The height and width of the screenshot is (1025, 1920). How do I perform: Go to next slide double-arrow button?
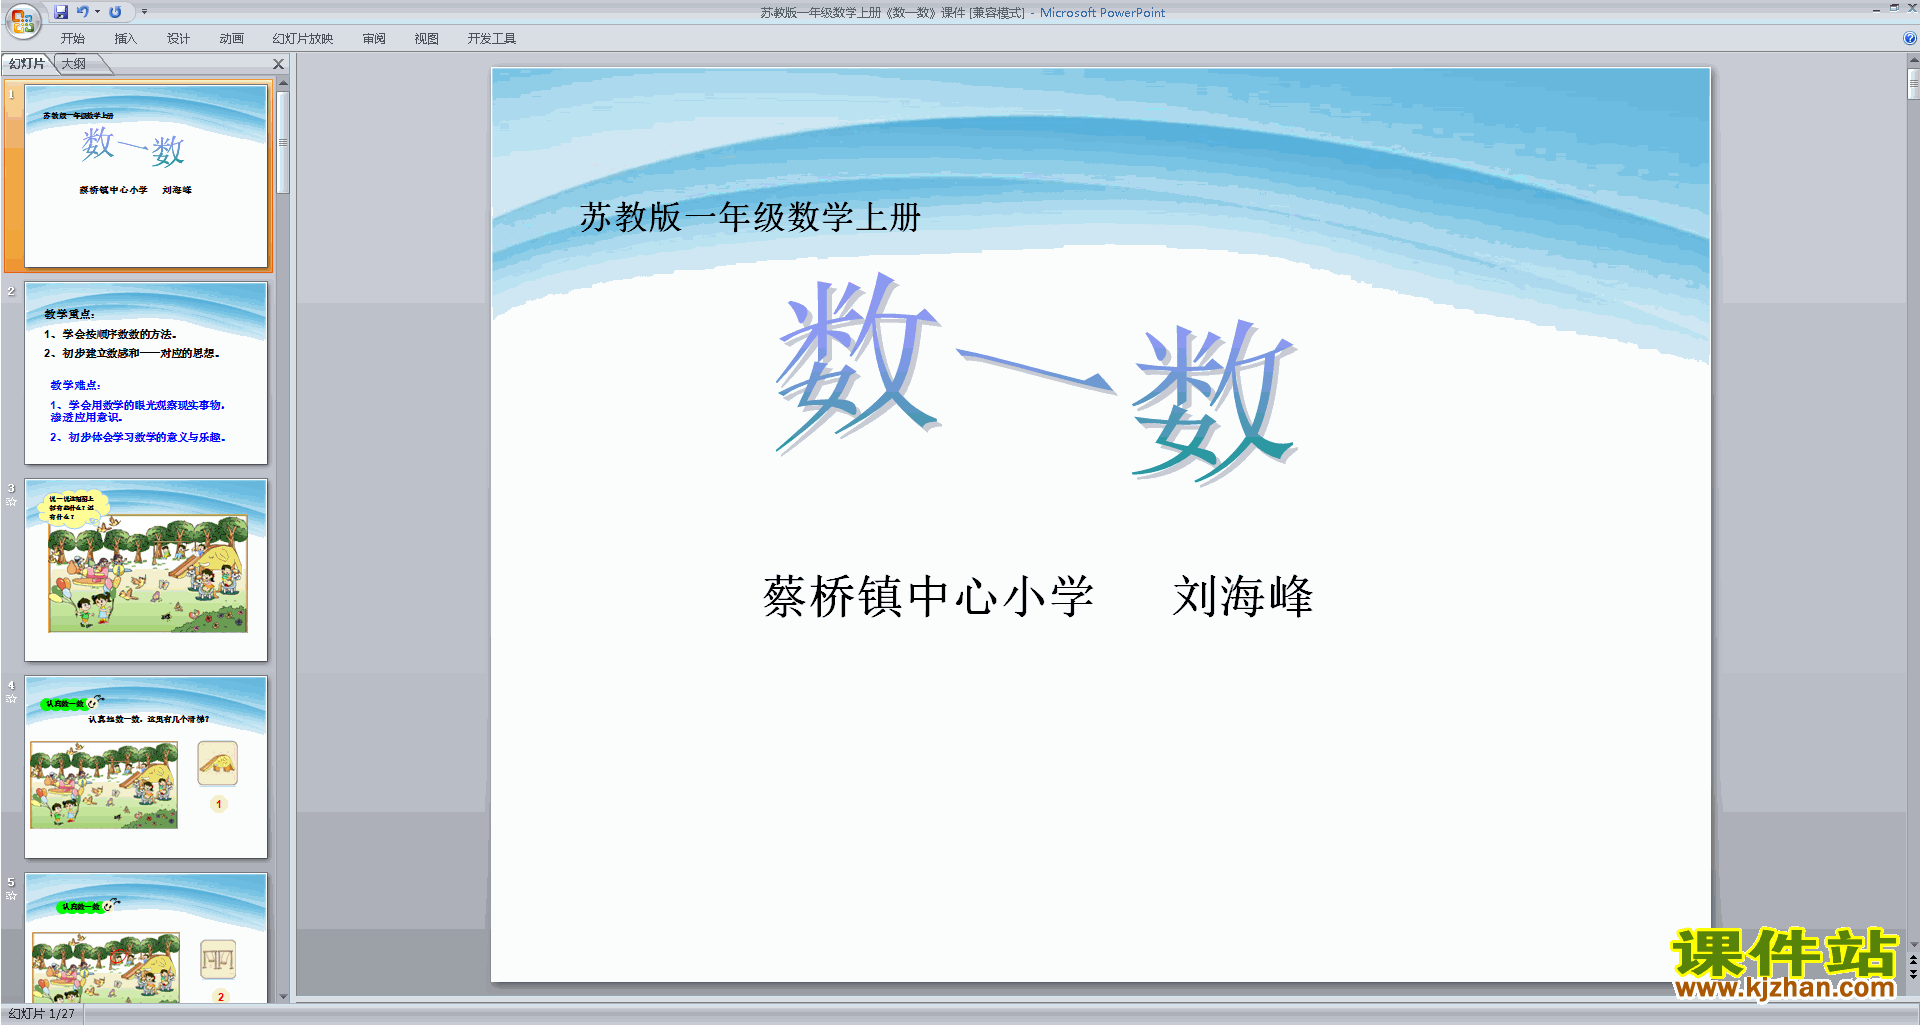pos(1913,975)
